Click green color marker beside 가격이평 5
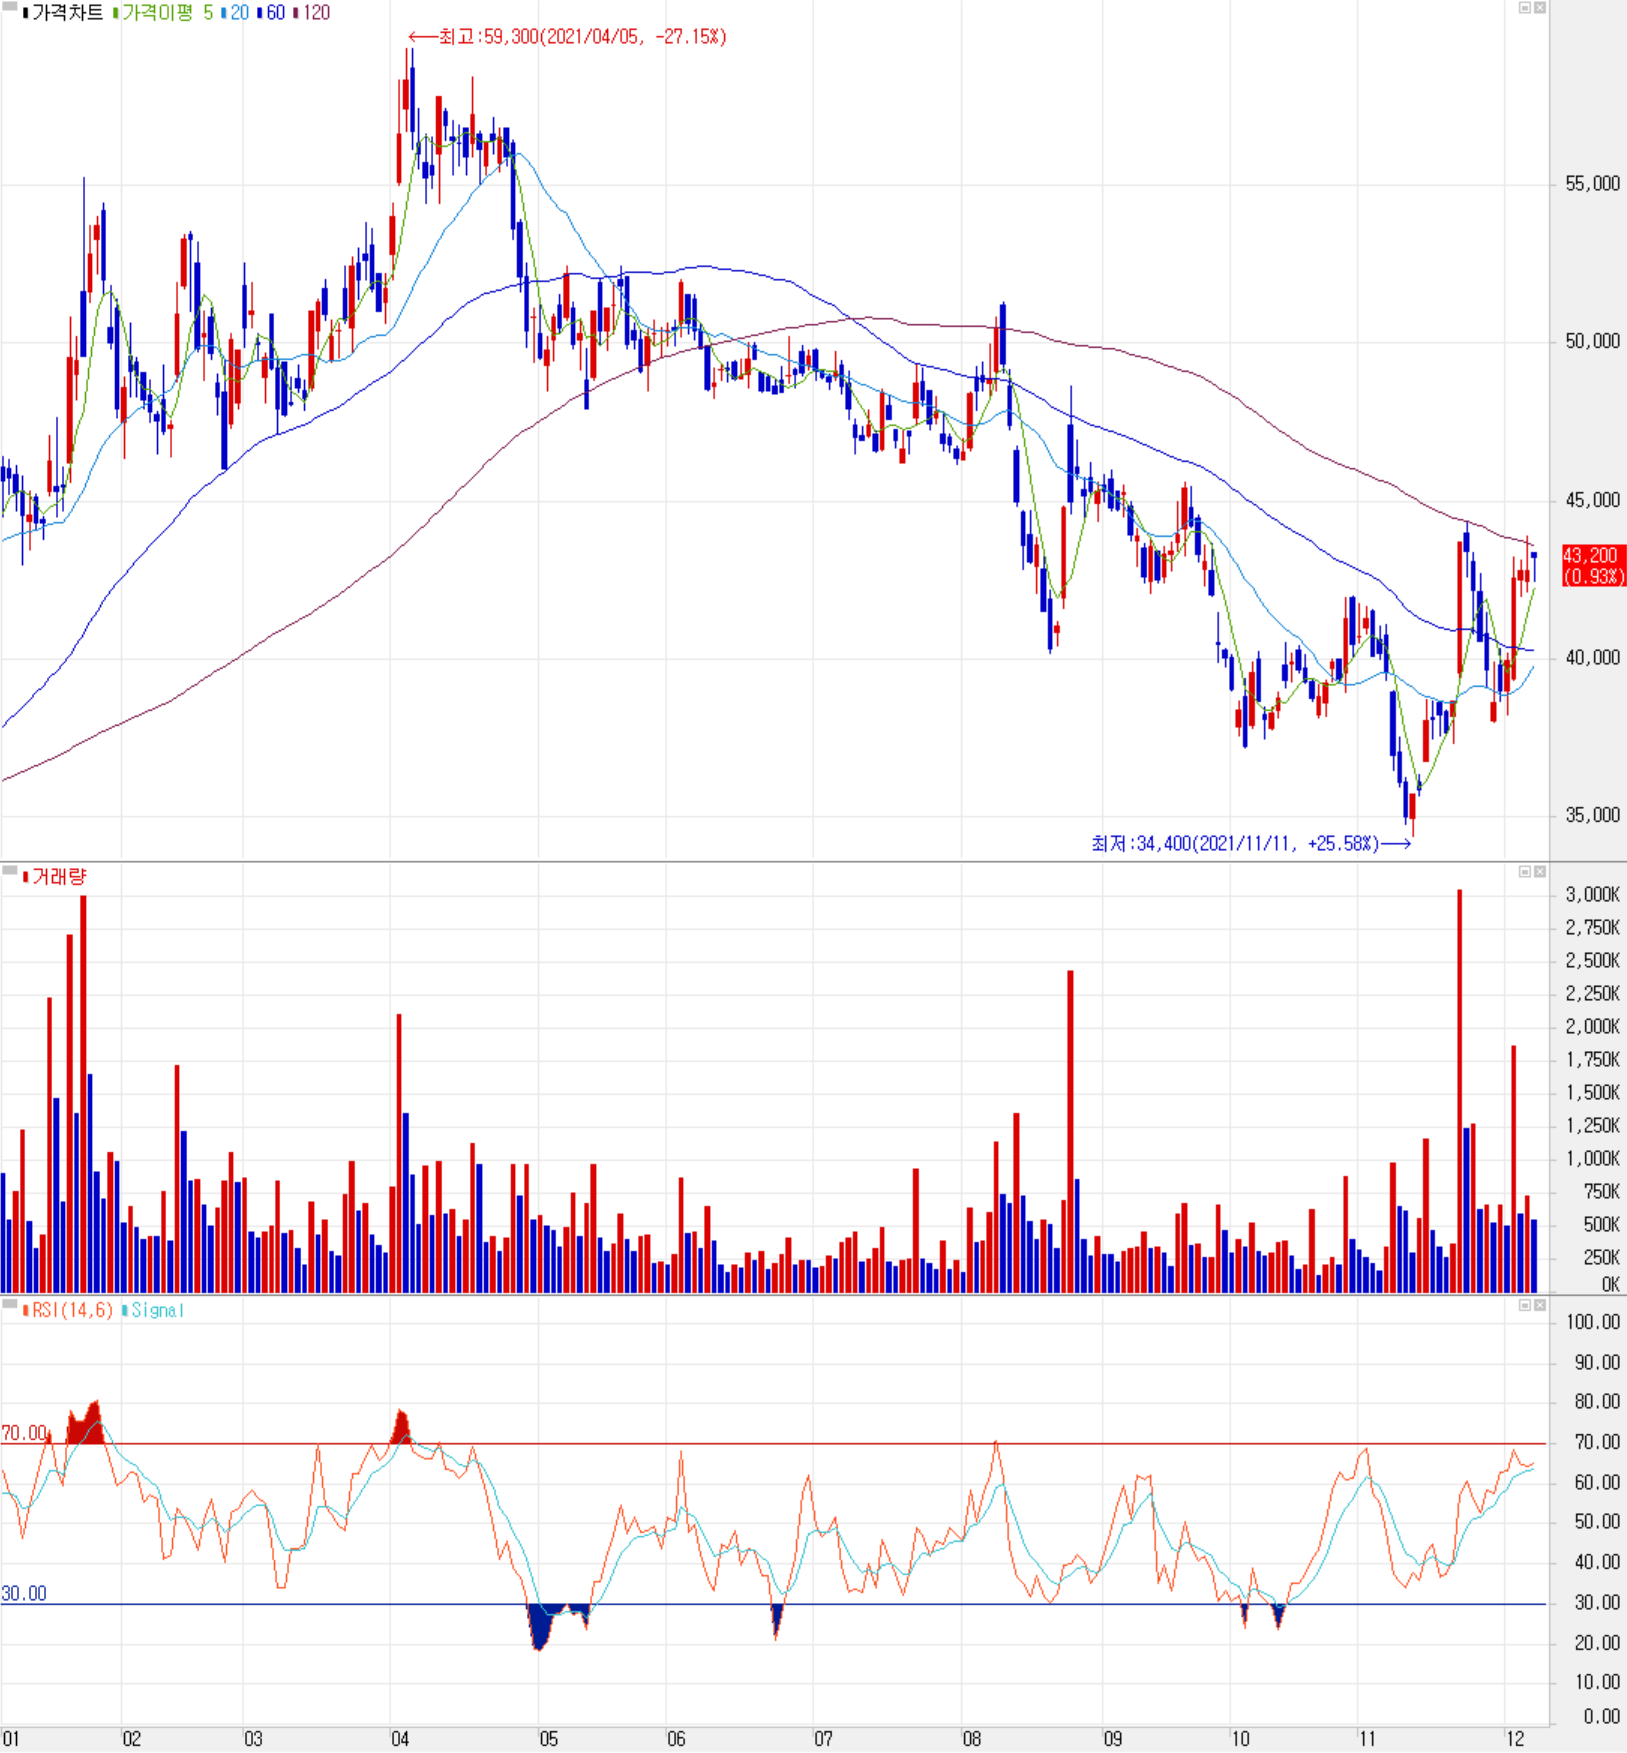The image size is (1627, 1753). point(116,13)
